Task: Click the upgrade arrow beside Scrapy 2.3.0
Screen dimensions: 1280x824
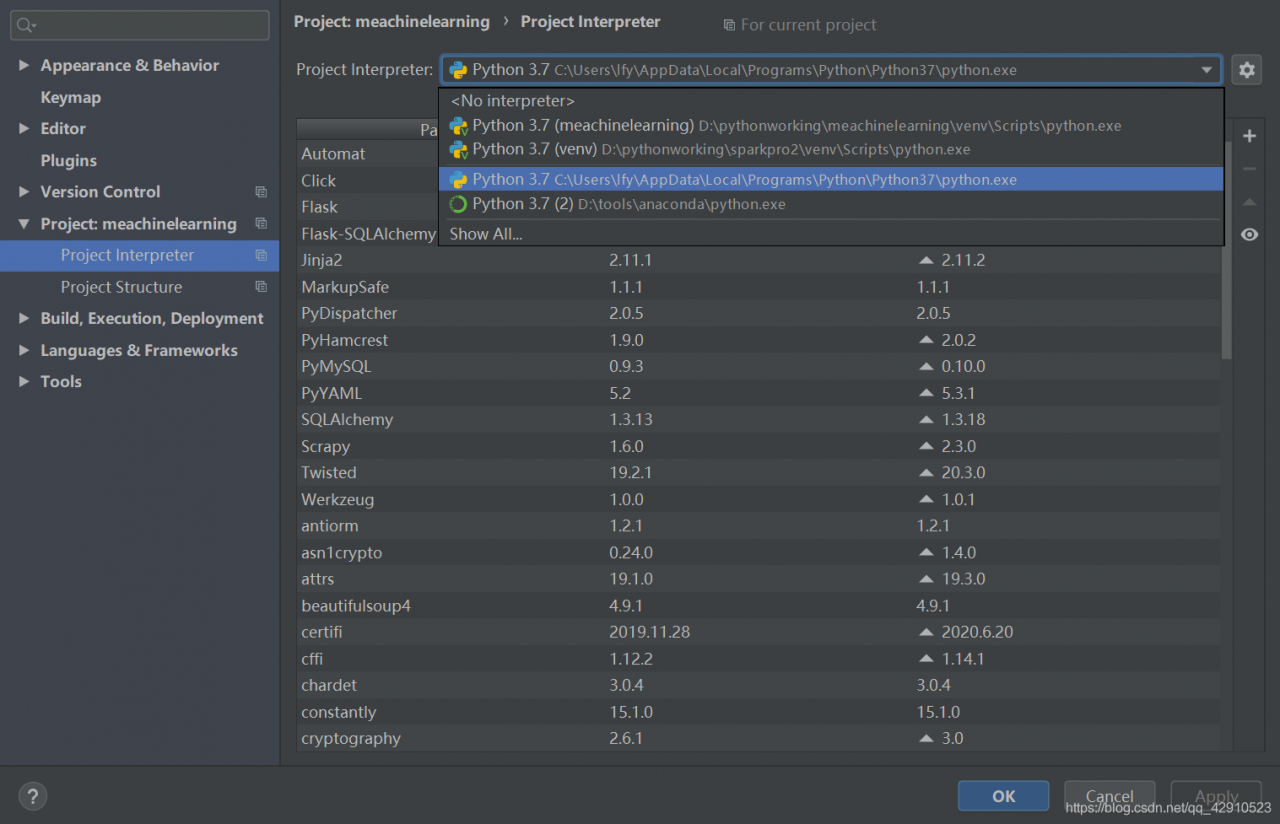Action: click(926, 446)
